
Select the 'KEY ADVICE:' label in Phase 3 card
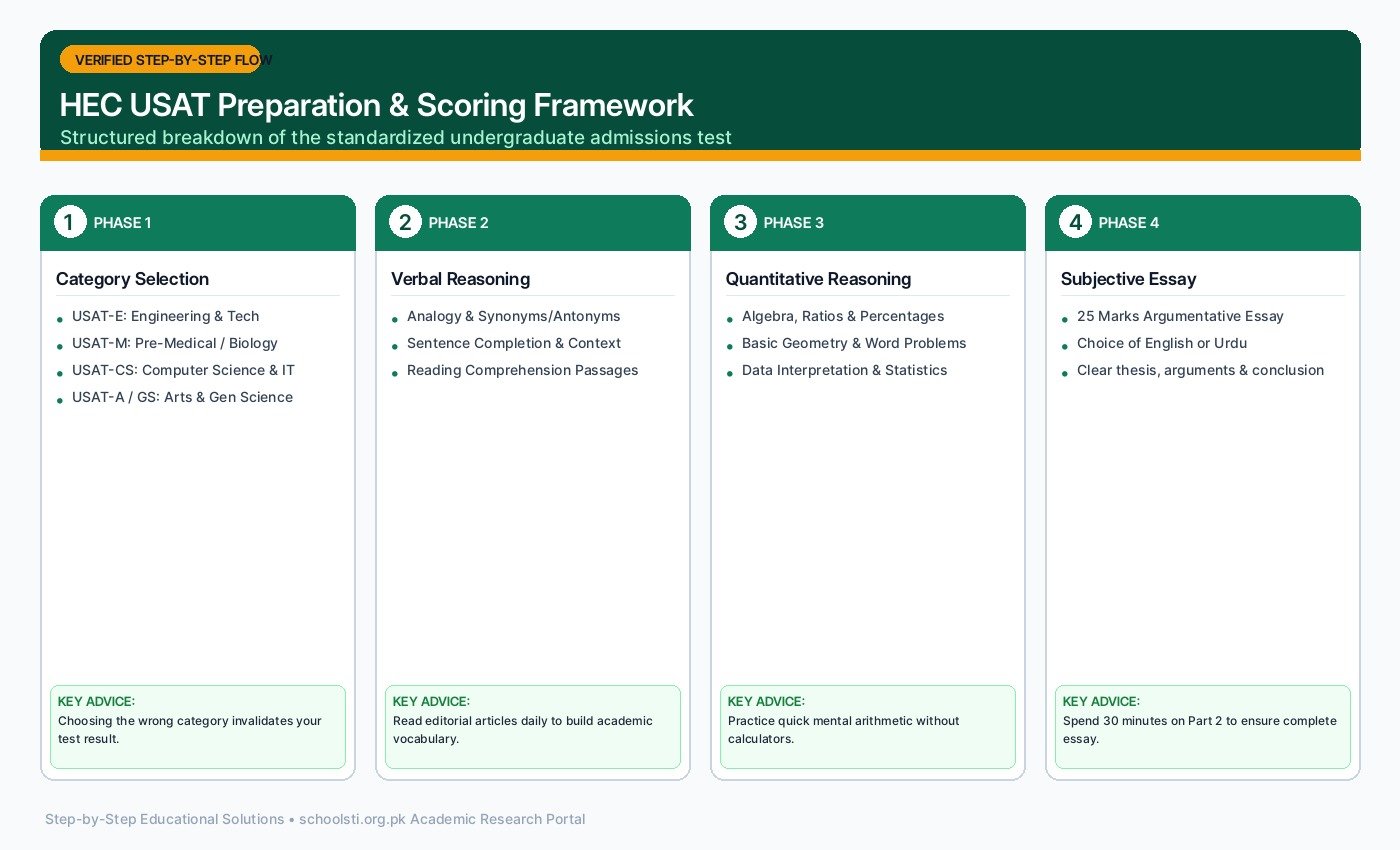point(766,702)
